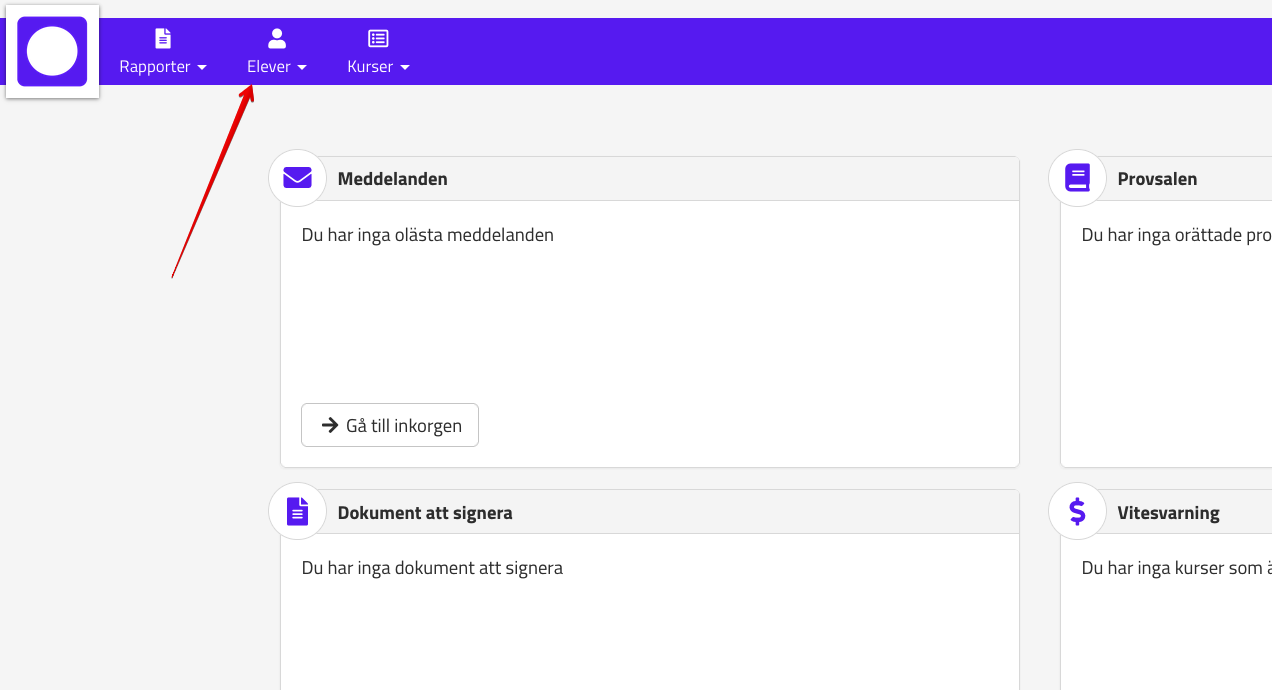Expand the Rapporter dropdown caret
Screen dimensions: 1272x690
pyautogui.click(x=202, y=68)
